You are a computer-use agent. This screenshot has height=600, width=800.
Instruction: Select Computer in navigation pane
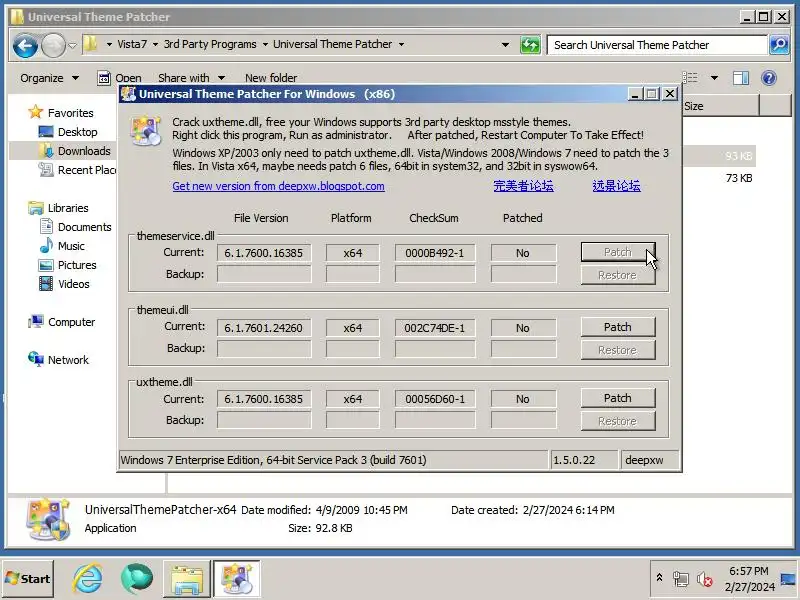[x=62, y=322]
